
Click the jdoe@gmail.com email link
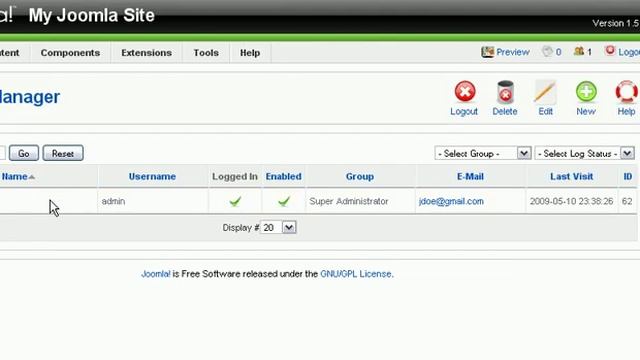point(451,201)
